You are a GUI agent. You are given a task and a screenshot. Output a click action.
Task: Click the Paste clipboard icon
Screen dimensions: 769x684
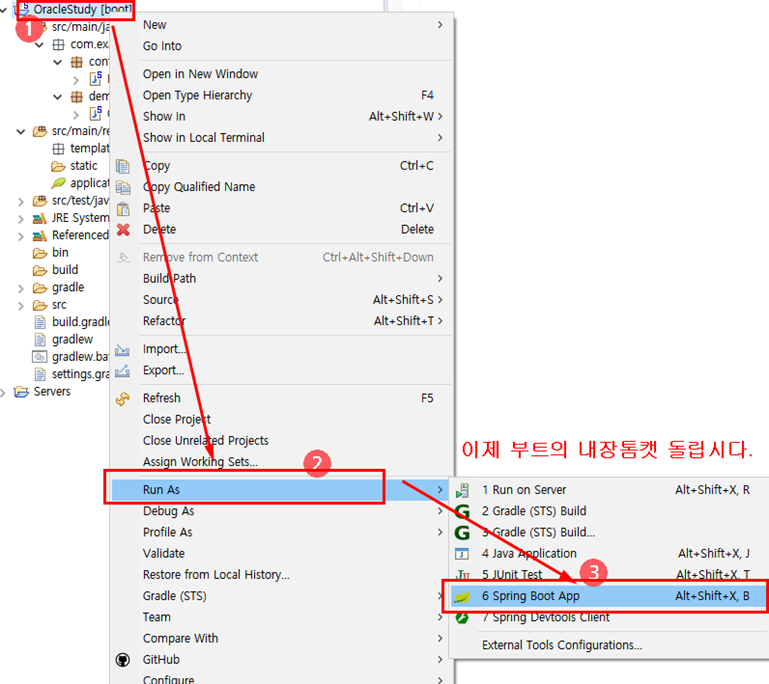click(x=123, y=209)
